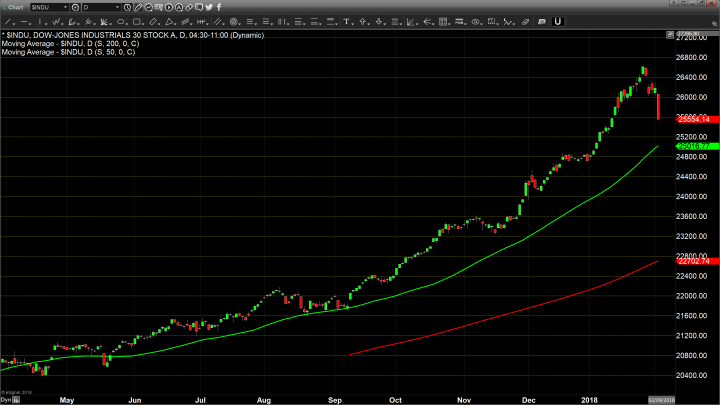
Task: Click the 24000.00 price axis label
Action: [692, 197]
